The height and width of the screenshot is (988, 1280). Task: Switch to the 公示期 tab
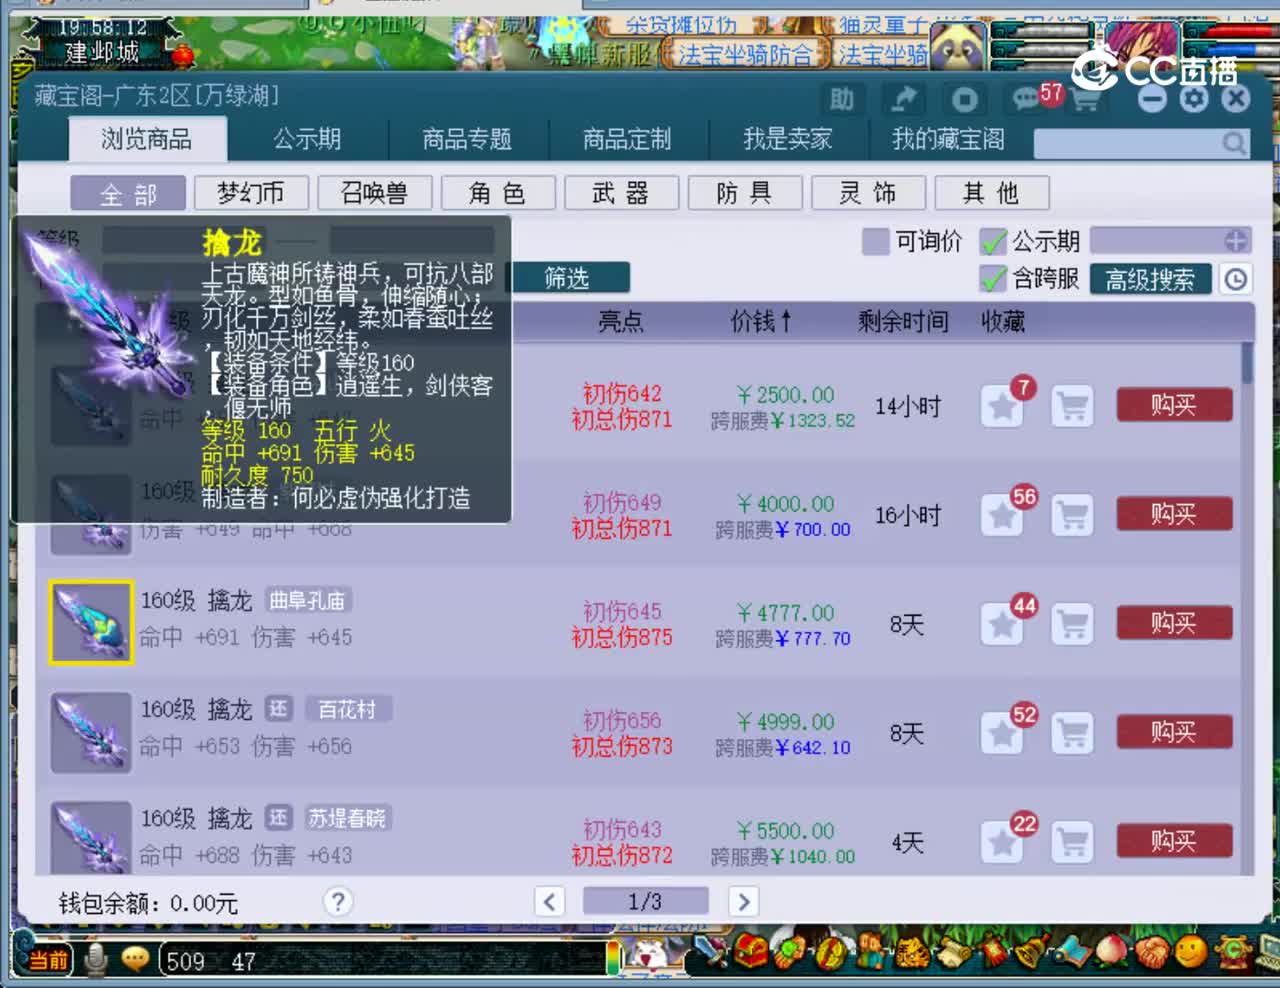[308, 139]
